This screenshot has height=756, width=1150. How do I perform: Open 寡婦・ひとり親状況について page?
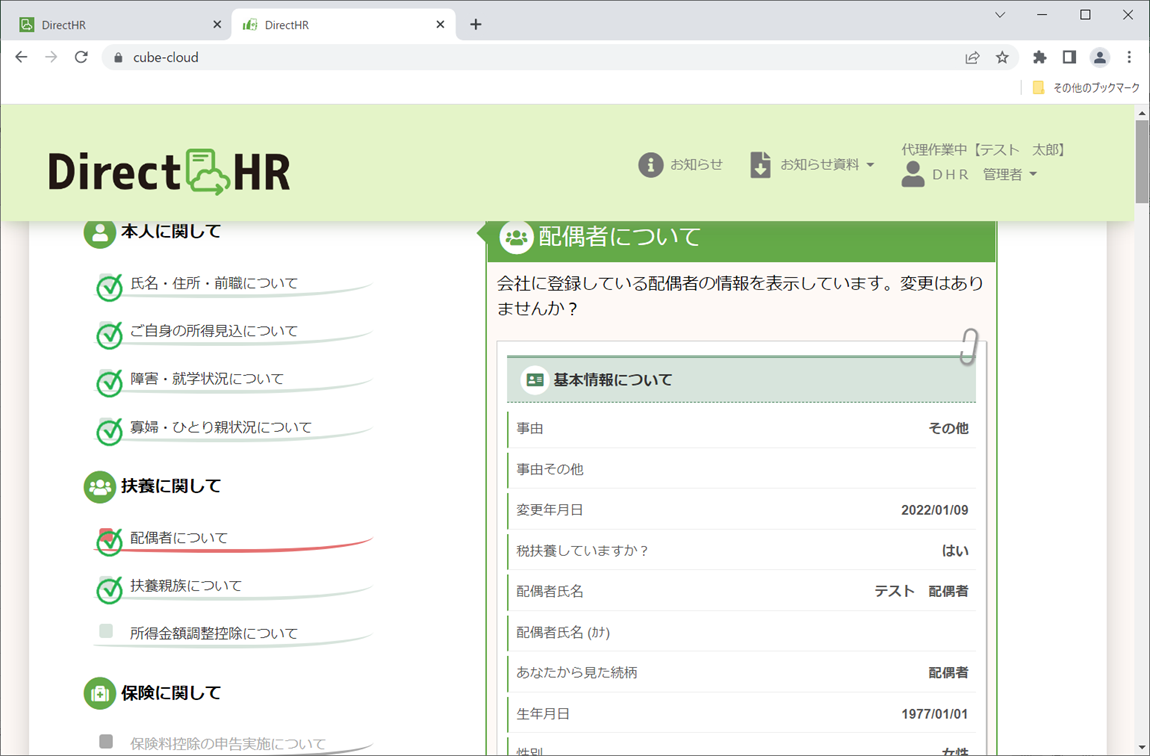221,427
